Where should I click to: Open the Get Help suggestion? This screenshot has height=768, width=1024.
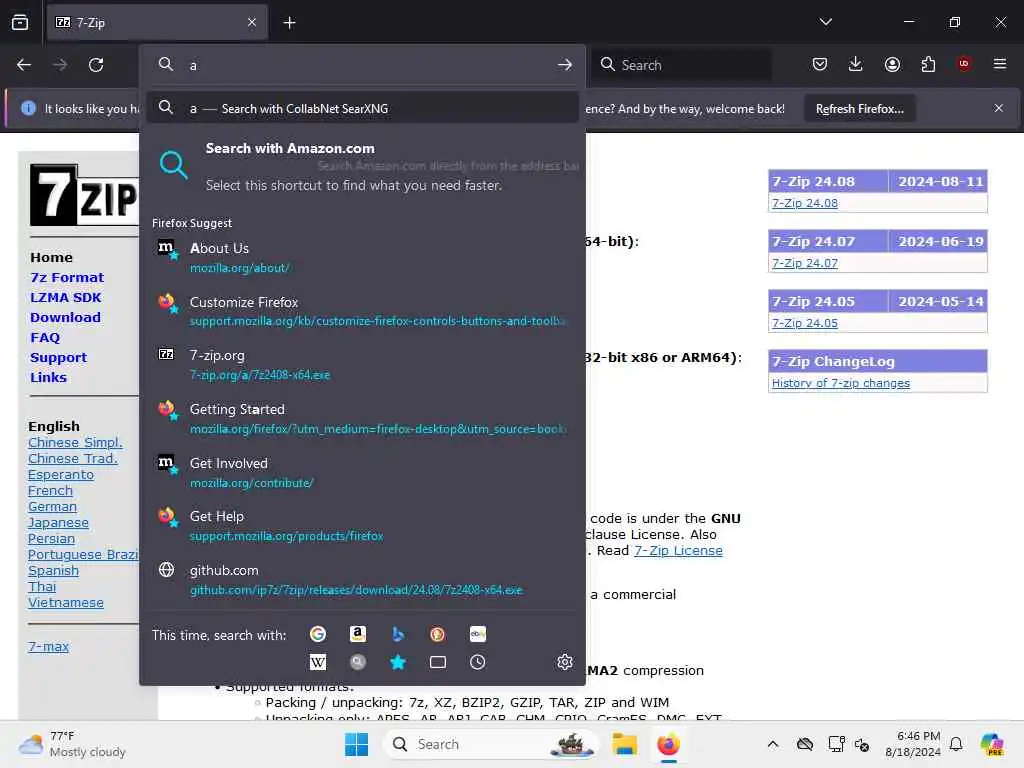362,525
